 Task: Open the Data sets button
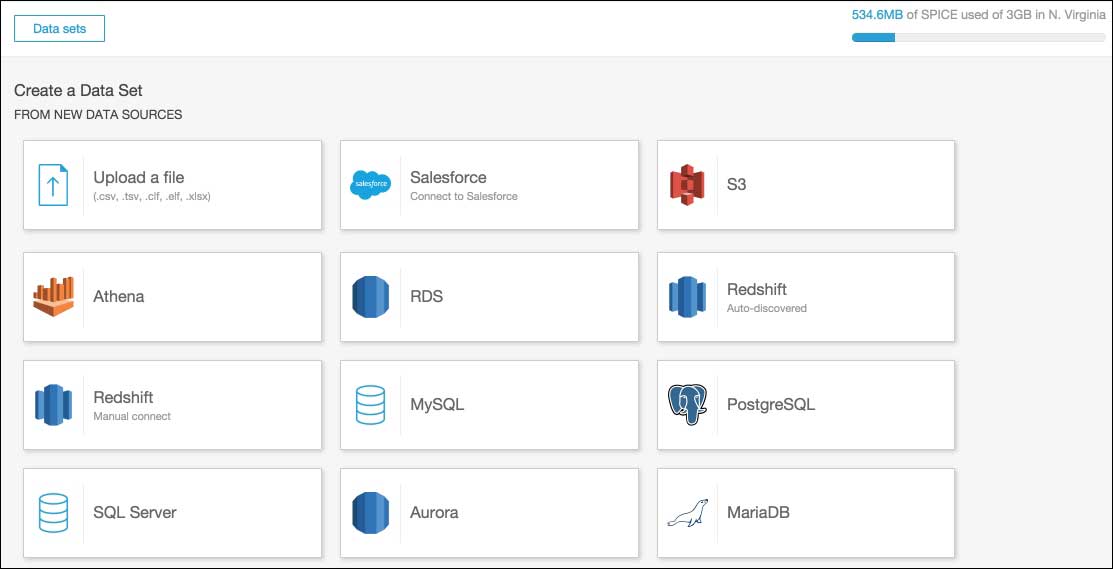tap(60, 29)
